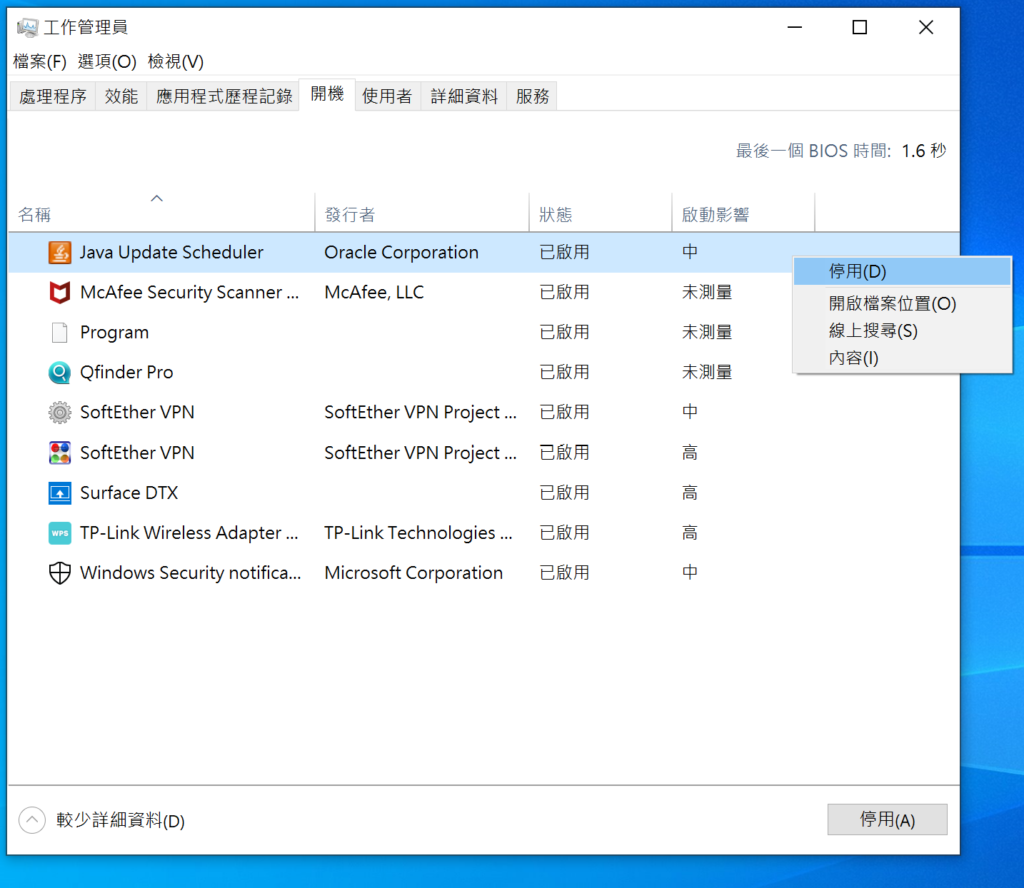
Task: Click the Task Manager title bar icon
Action: (x=27, y=27)
